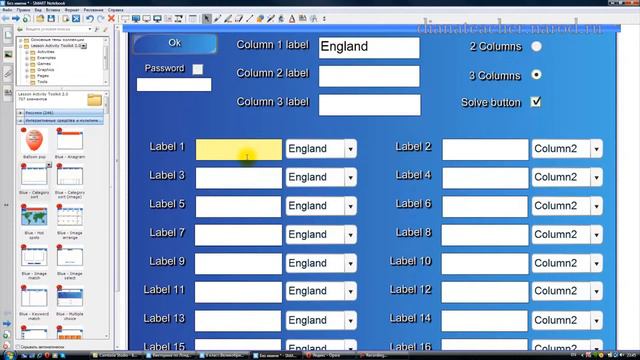This screenshot has width=640, height=360.
Task: Click the Ok button
Action: 175,43
